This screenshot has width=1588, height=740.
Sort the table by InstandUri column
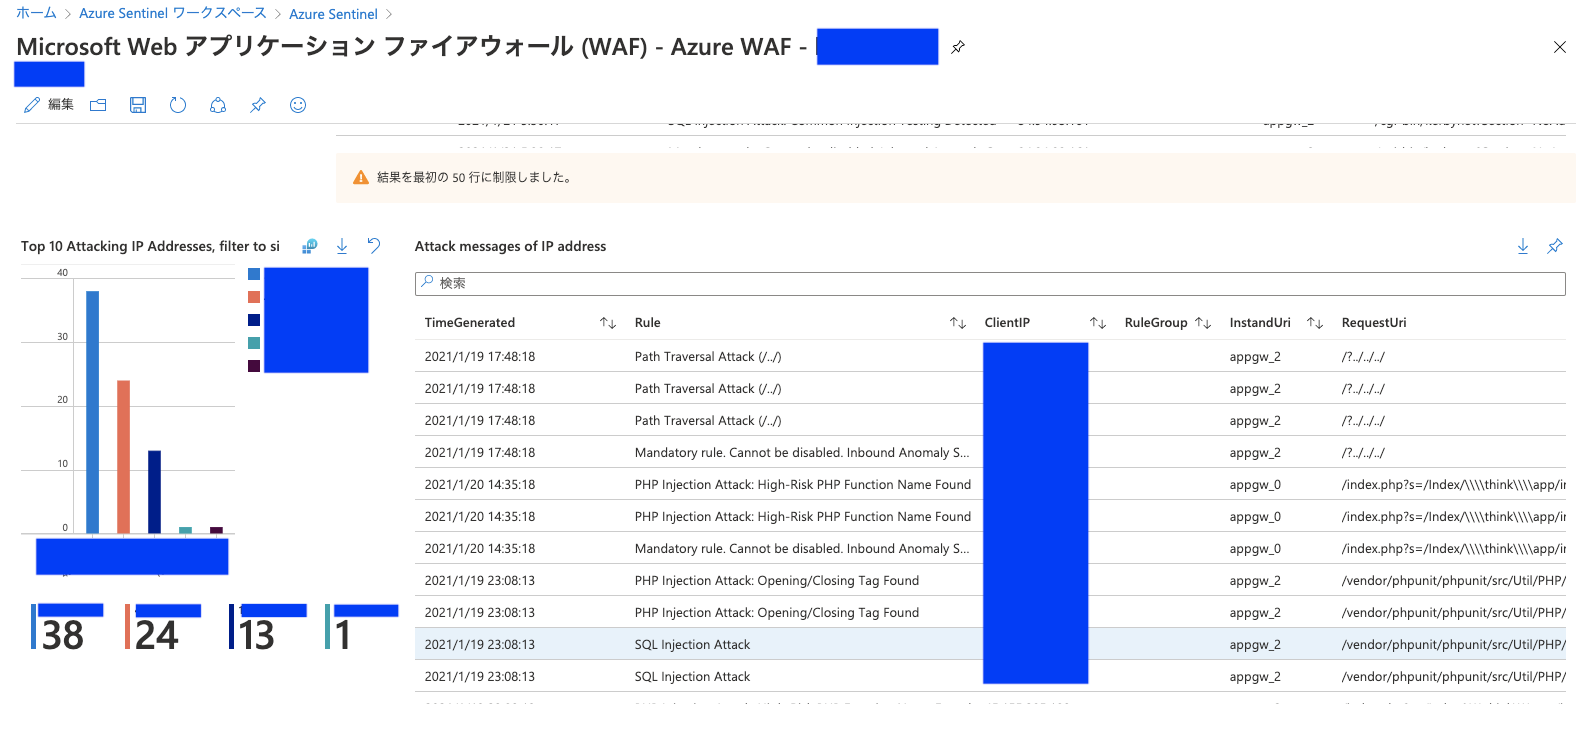[x=1315, y=323]
